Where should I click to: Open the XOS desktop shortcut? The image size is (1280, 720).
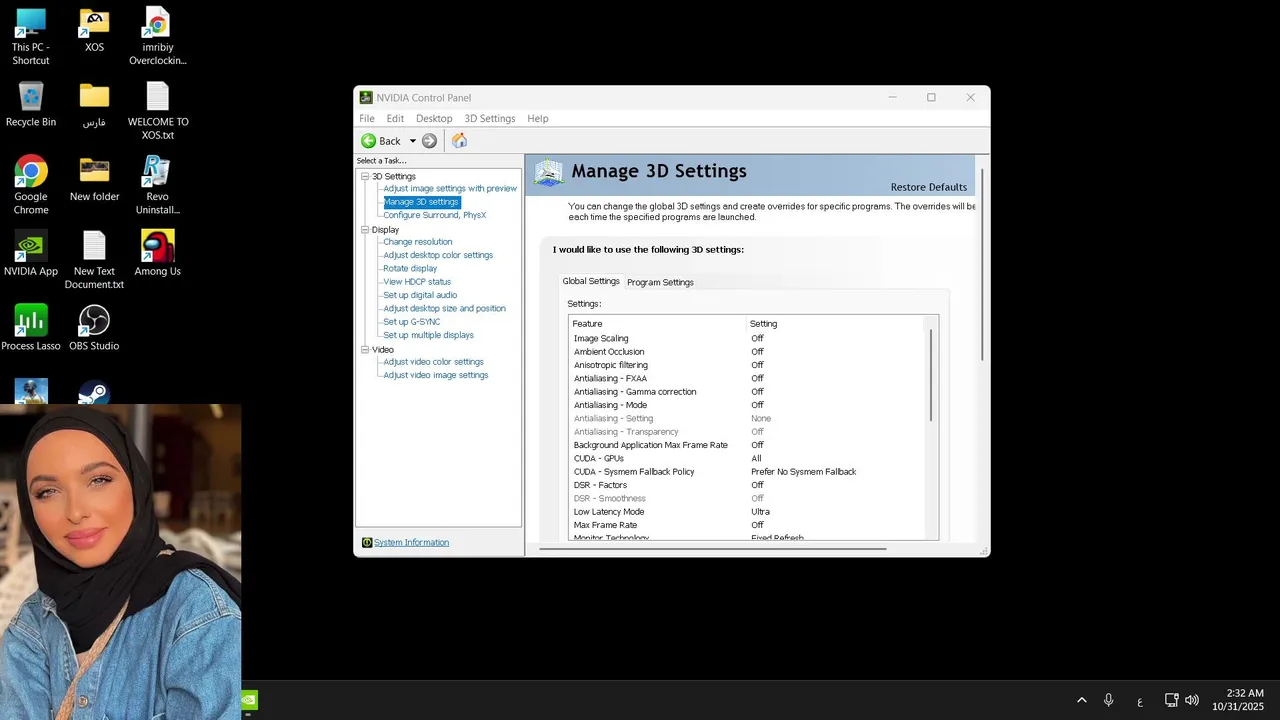[94, 31]
